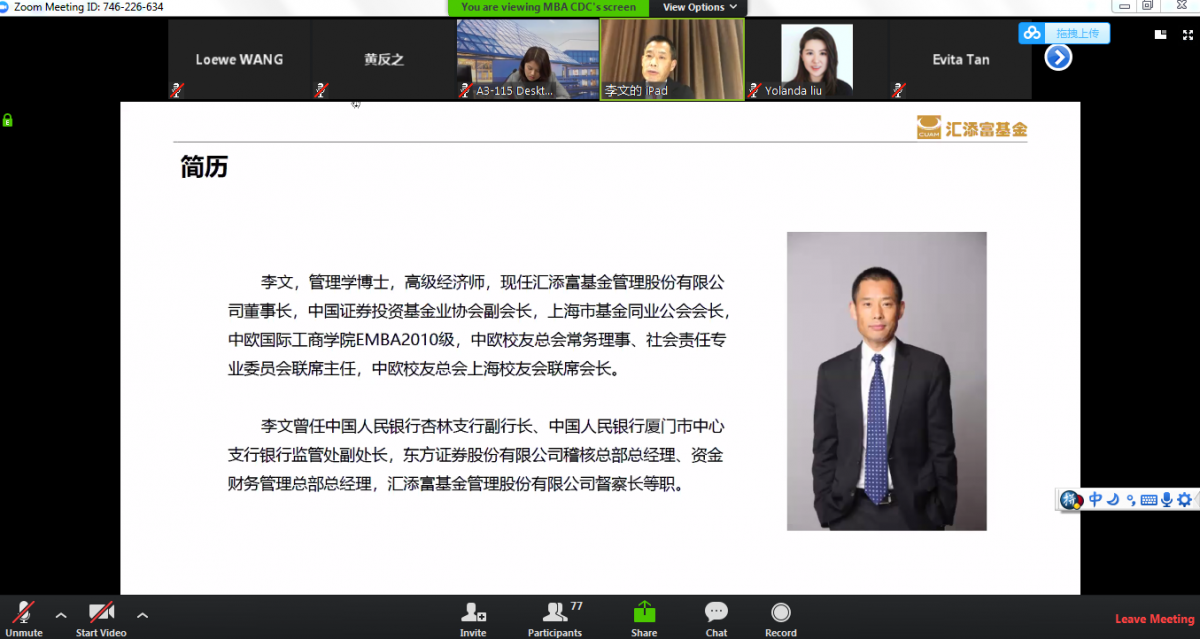1200x639 pixels.
Task: Click the IME soft keyboard icon
Action: tap(1148, 499)
